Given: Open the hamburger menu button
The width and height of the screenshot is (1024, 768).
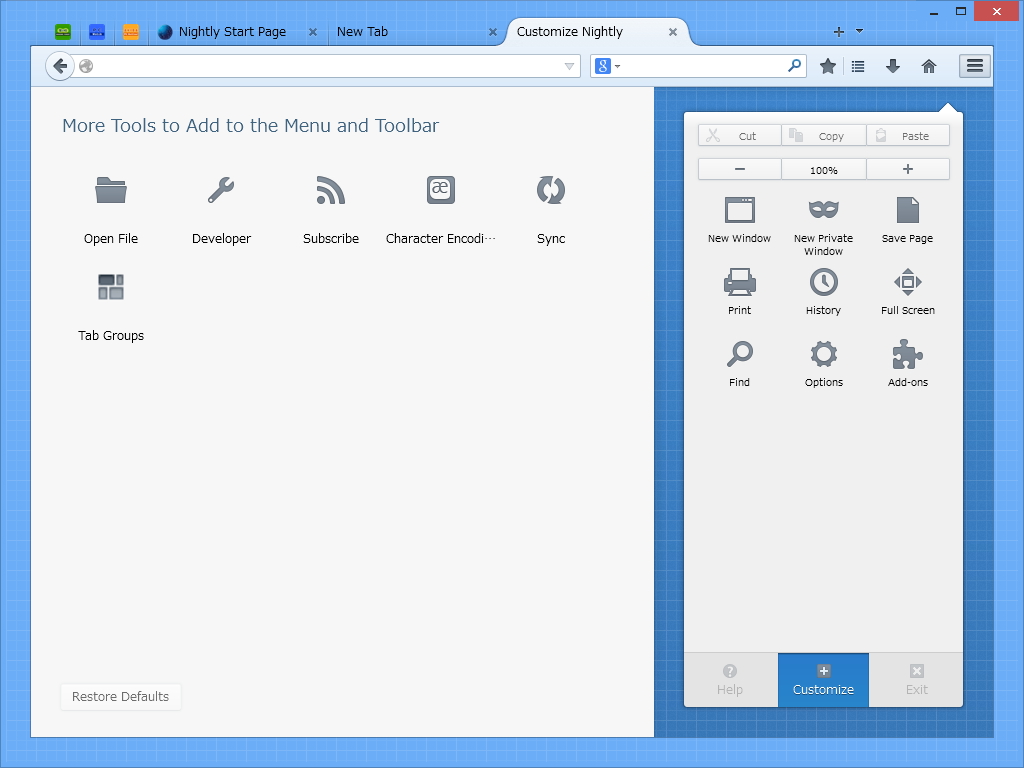Looking at the screenshot, I should [975, 66].
